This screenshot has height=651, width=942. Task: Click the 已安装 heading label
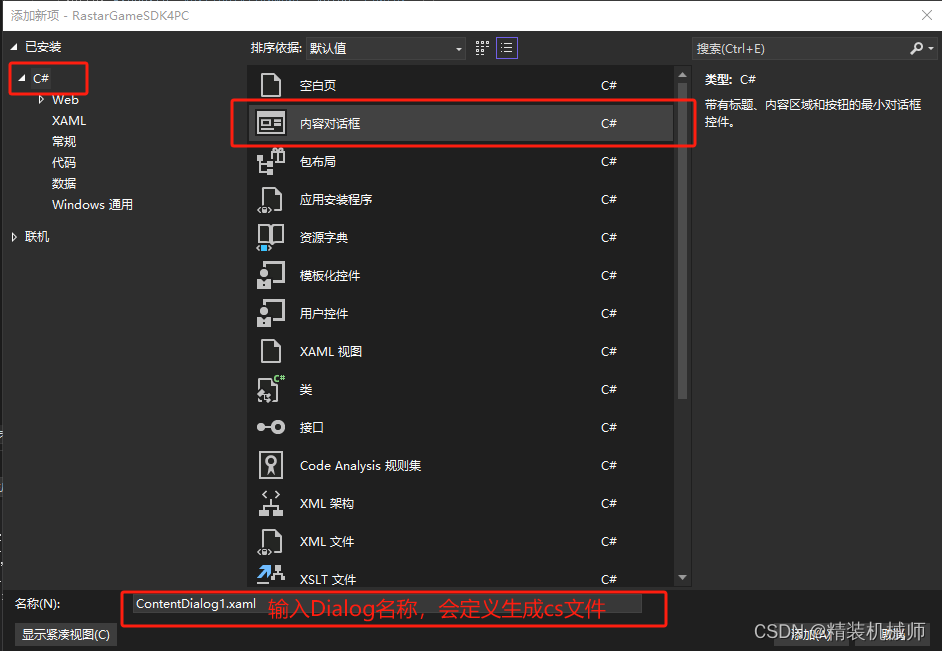(43, 47)
